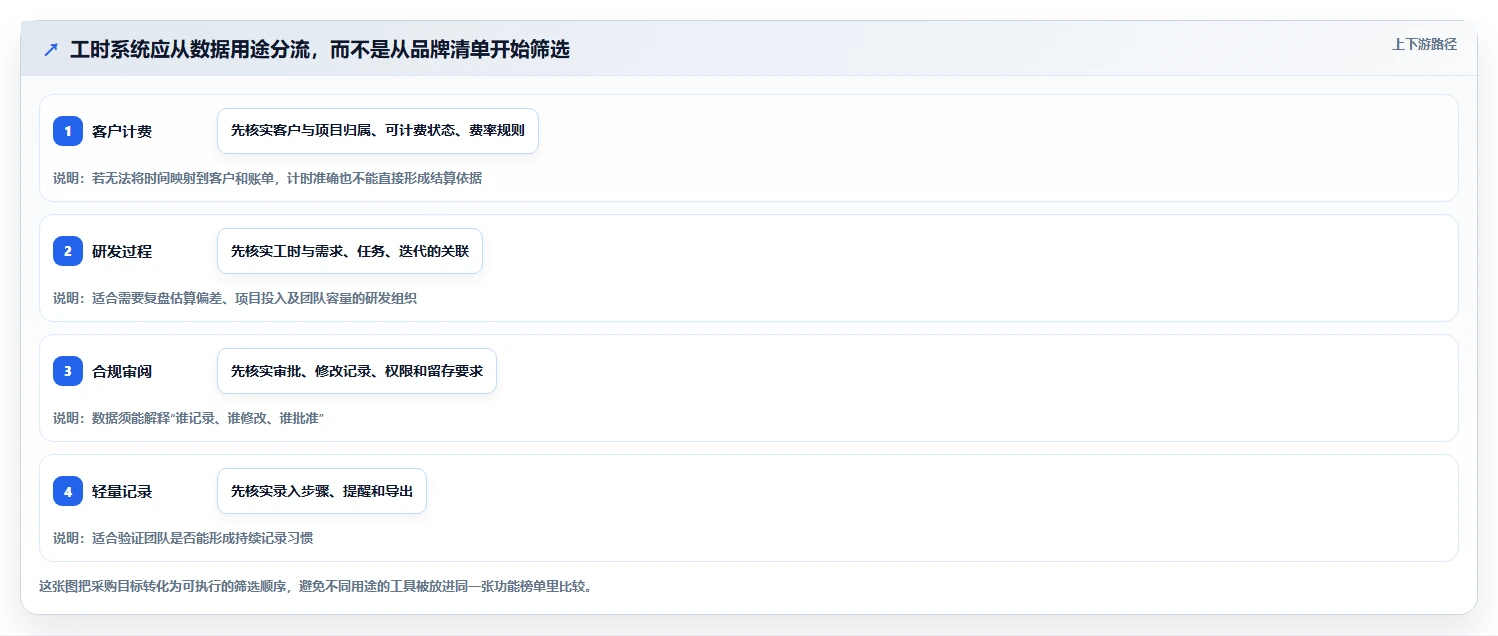Screen dimensions: 1498x636
Task: Click the 合规审阅 label
Action: coord(122,371)
